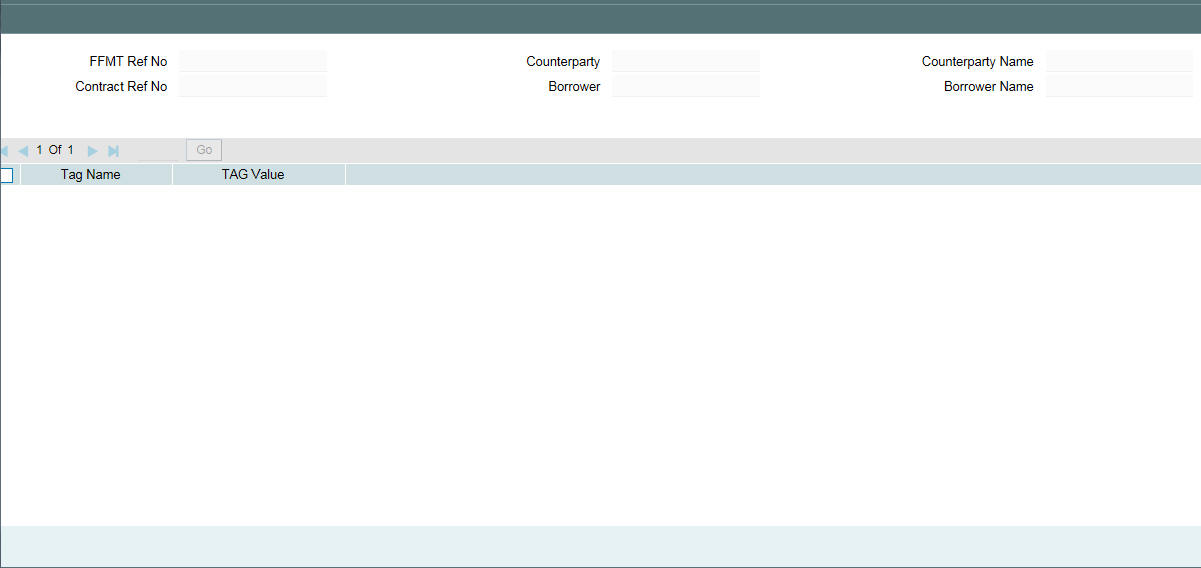The width and height of the screenshot is (1201, 568).
Task: Click the Counterparty field
Action: point(686,61)
